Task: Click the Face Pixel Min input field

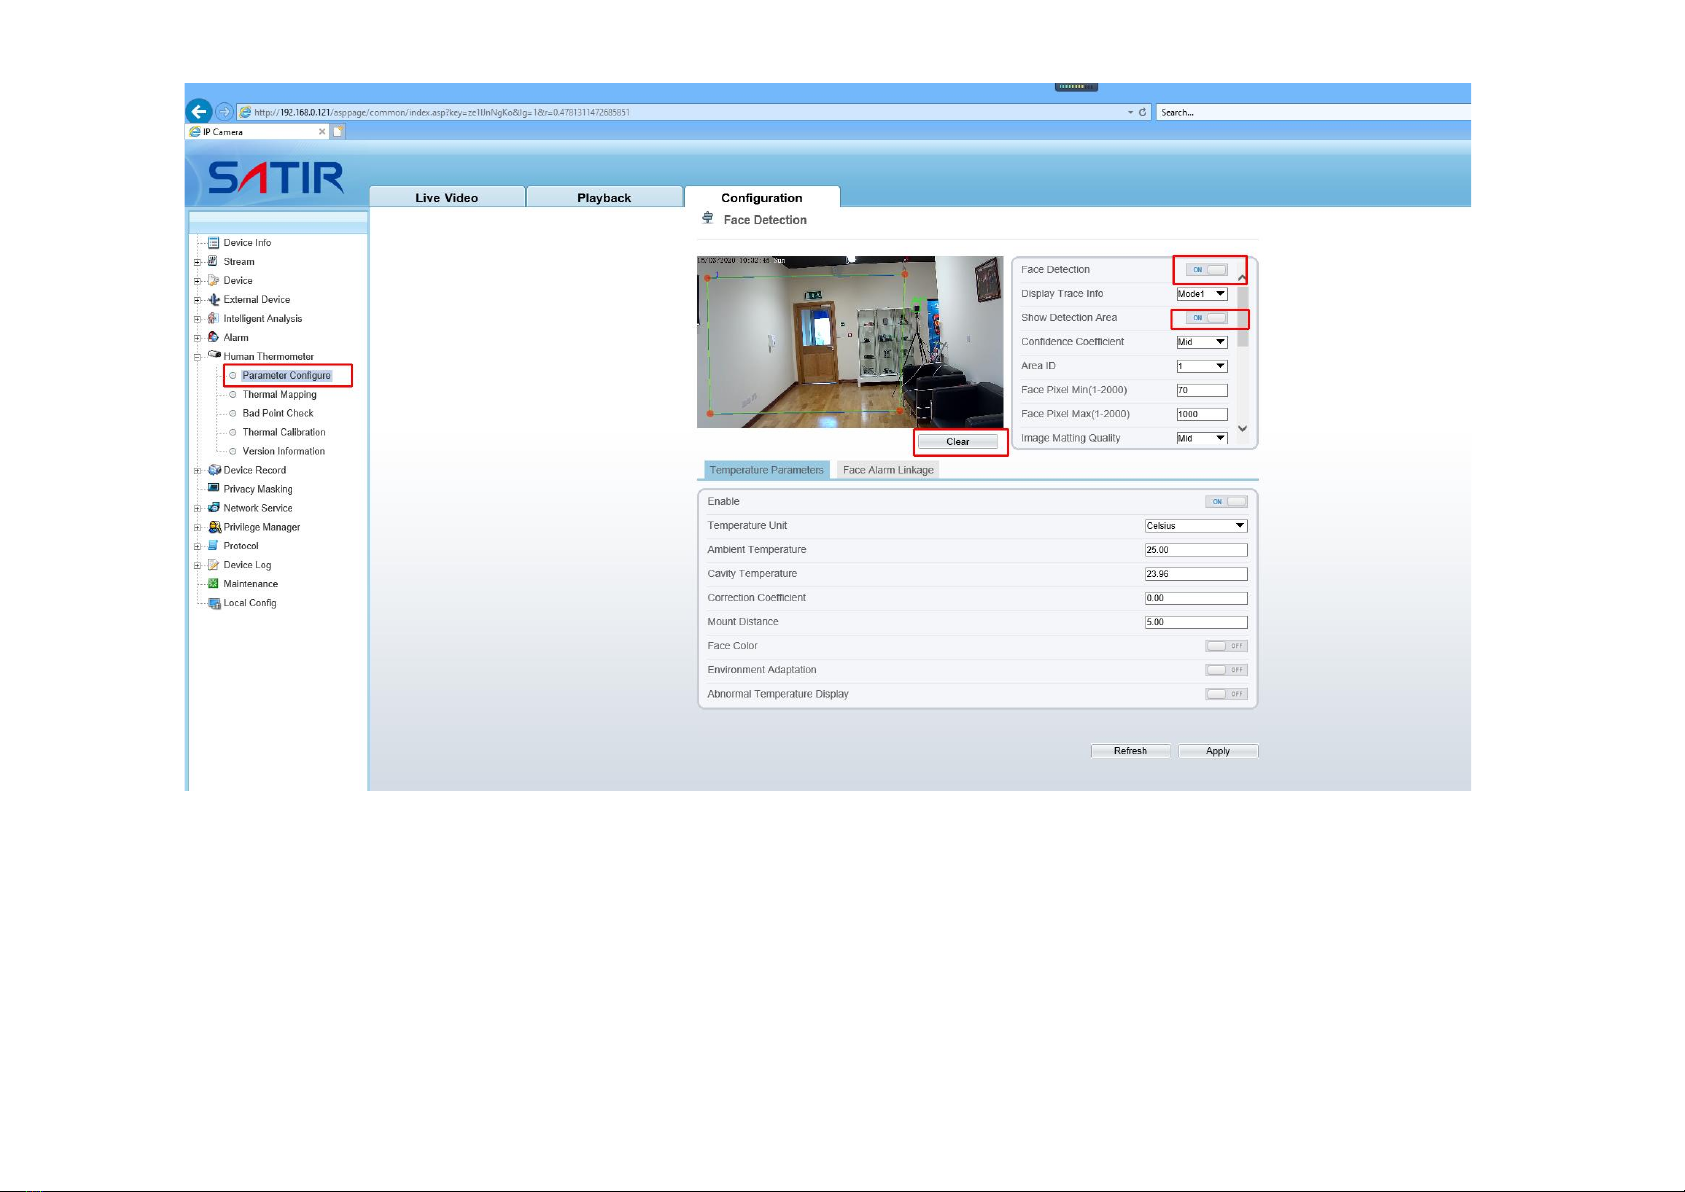Action: [x=1202, y=390]
